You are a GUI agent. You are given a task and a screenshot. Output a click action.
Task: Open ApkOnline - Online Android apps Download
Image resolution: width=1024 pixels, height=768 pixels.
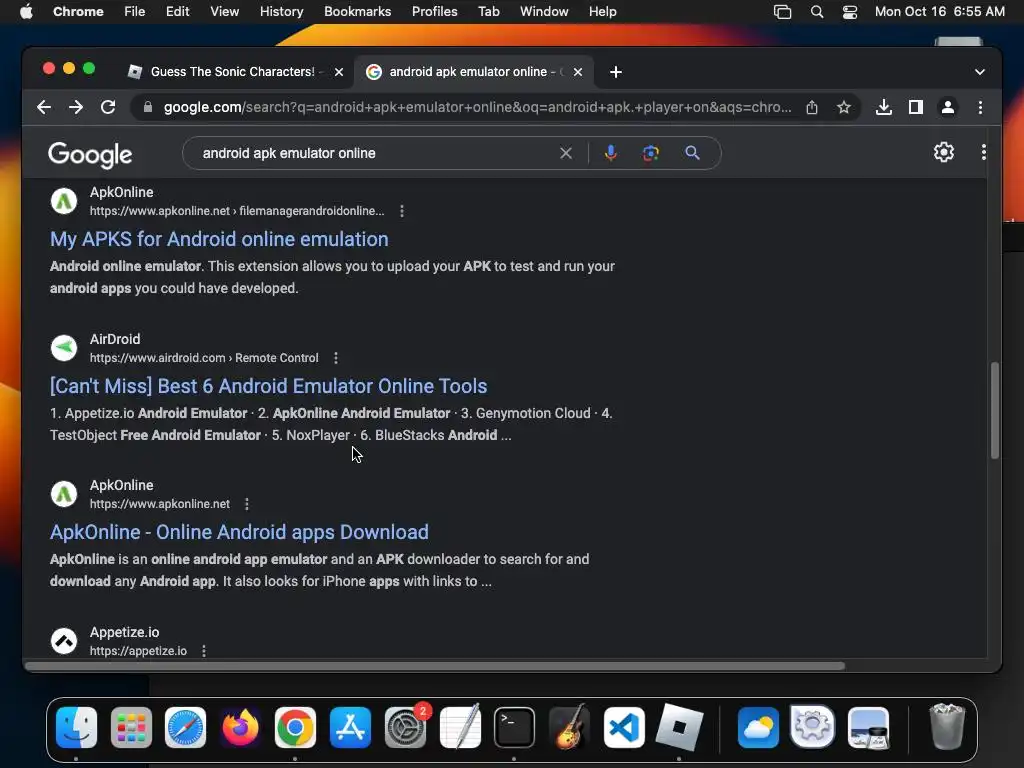[x=239, y=532]
